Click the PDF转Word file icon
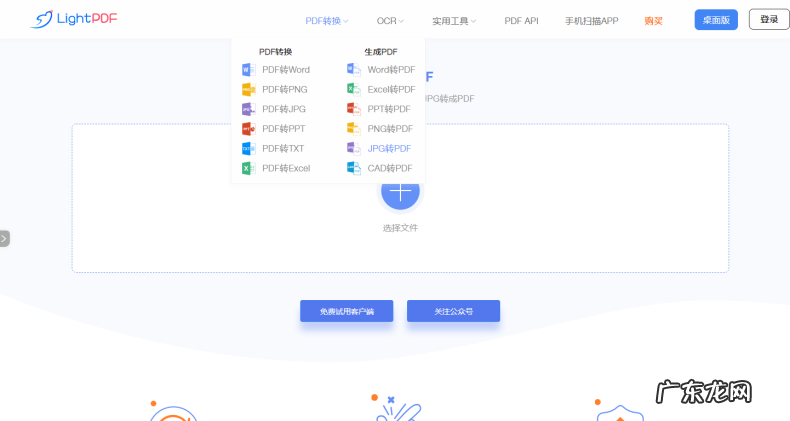Viewport: 790px width, 421px height. (x=248, y=69)
